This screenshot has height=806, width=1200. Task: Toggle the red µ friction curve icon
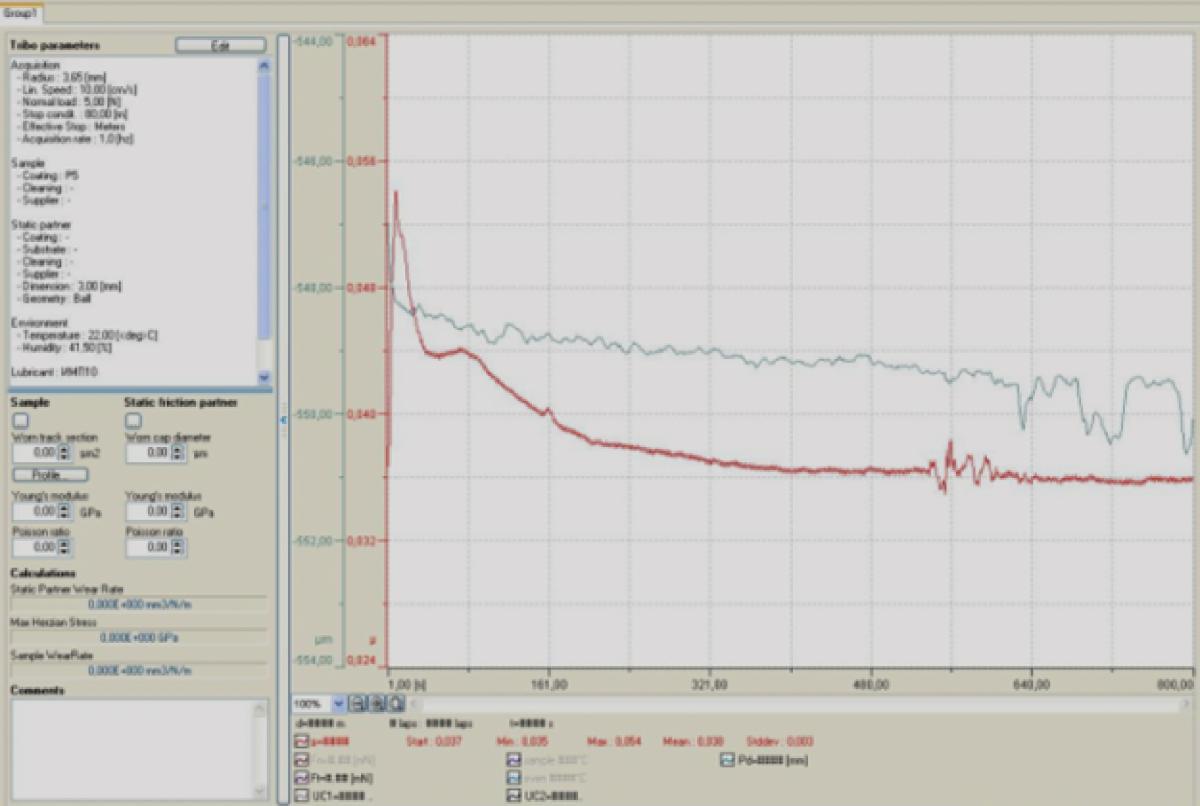tap(302, 742)
